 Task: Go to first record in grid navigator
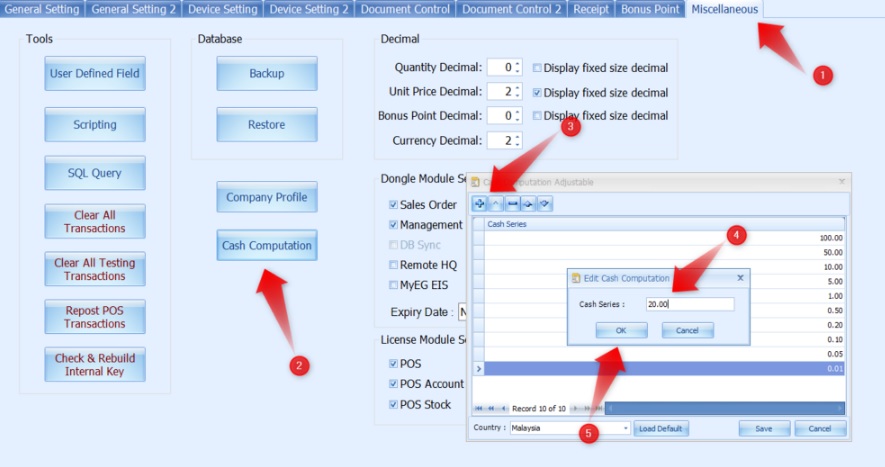(479, 409)
